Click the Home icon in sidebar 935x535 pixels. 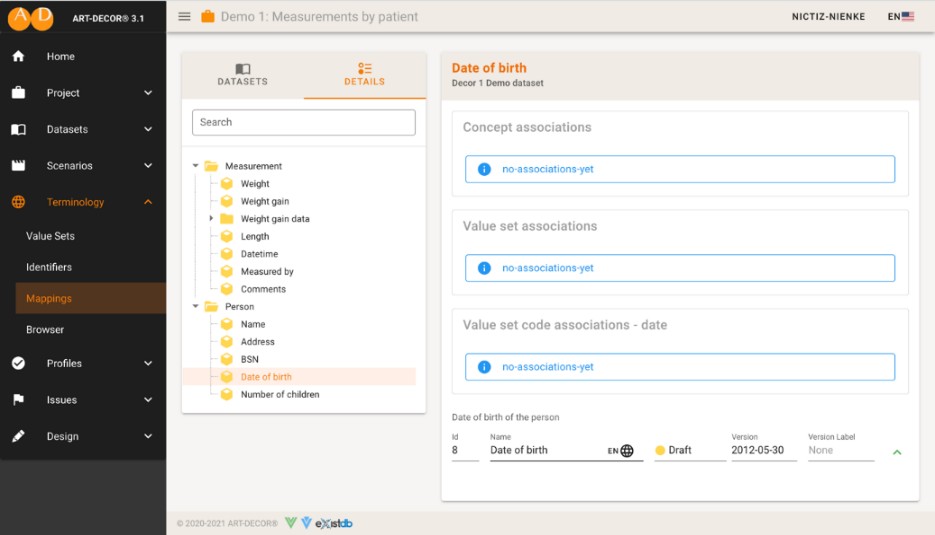[x=18, y=57]
